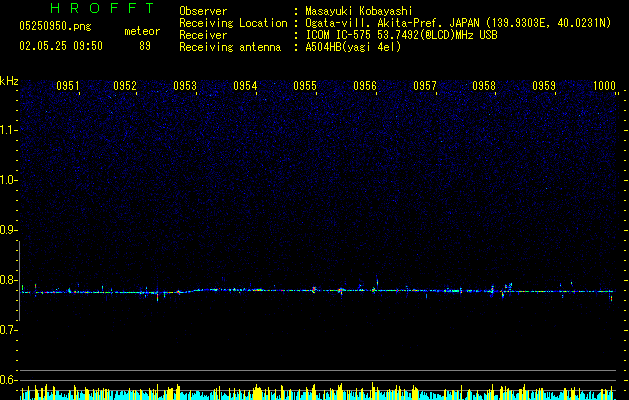629x400 pixels.
Task: Click the 0.6 kHz axis label
Action: point(8,380)
